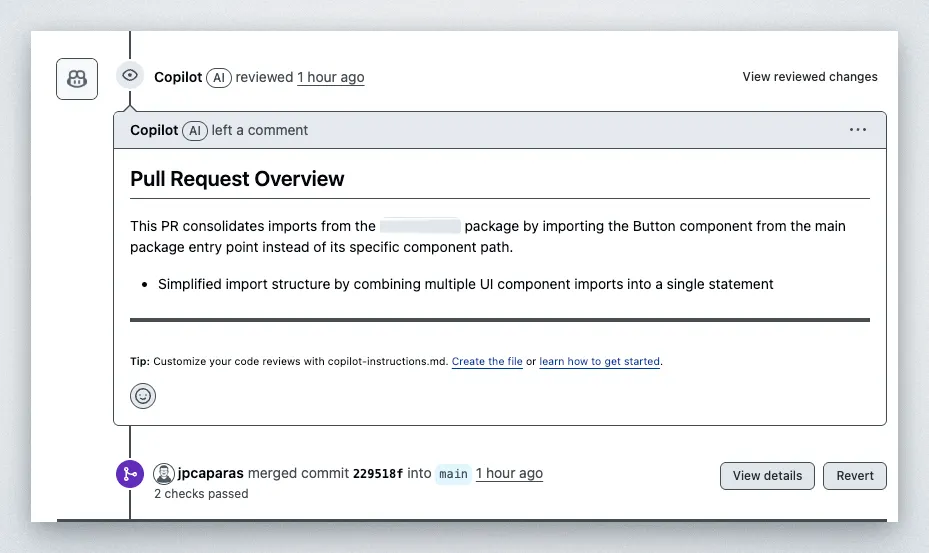This screenshot has width=929, height=553.
Task: Open the View reviewed changes link
Action: pos(809,77)
